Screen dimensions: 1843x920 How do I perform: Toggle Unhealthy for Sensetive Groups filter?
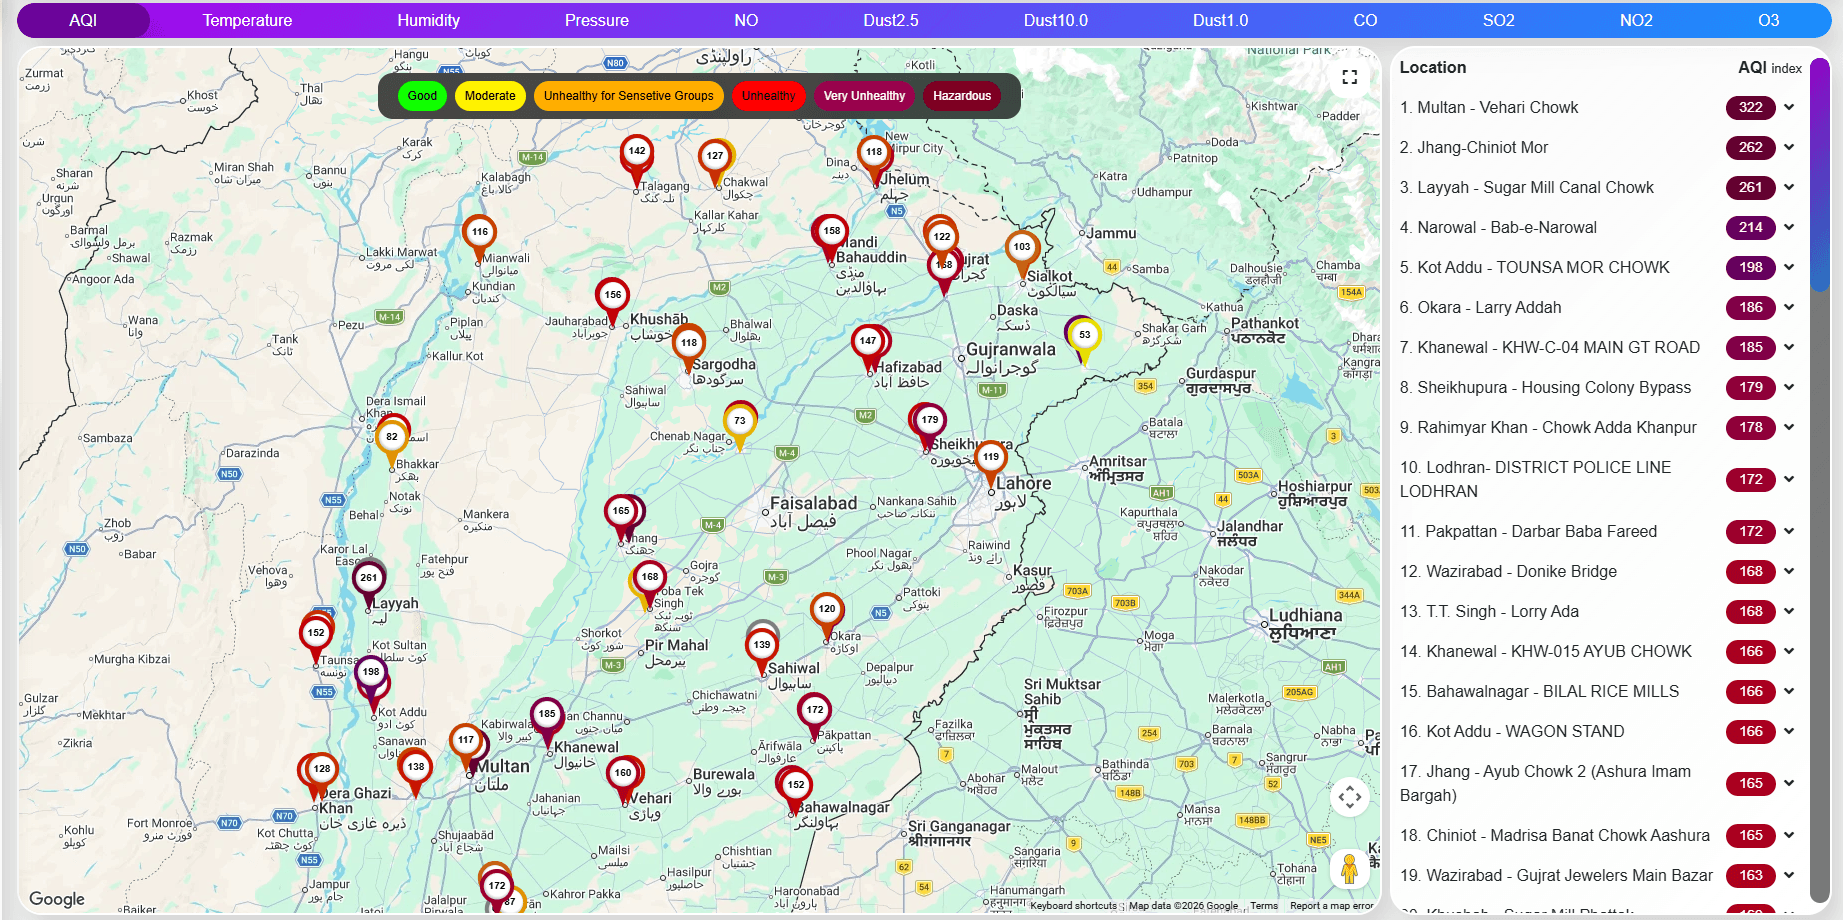coord(629,96)
